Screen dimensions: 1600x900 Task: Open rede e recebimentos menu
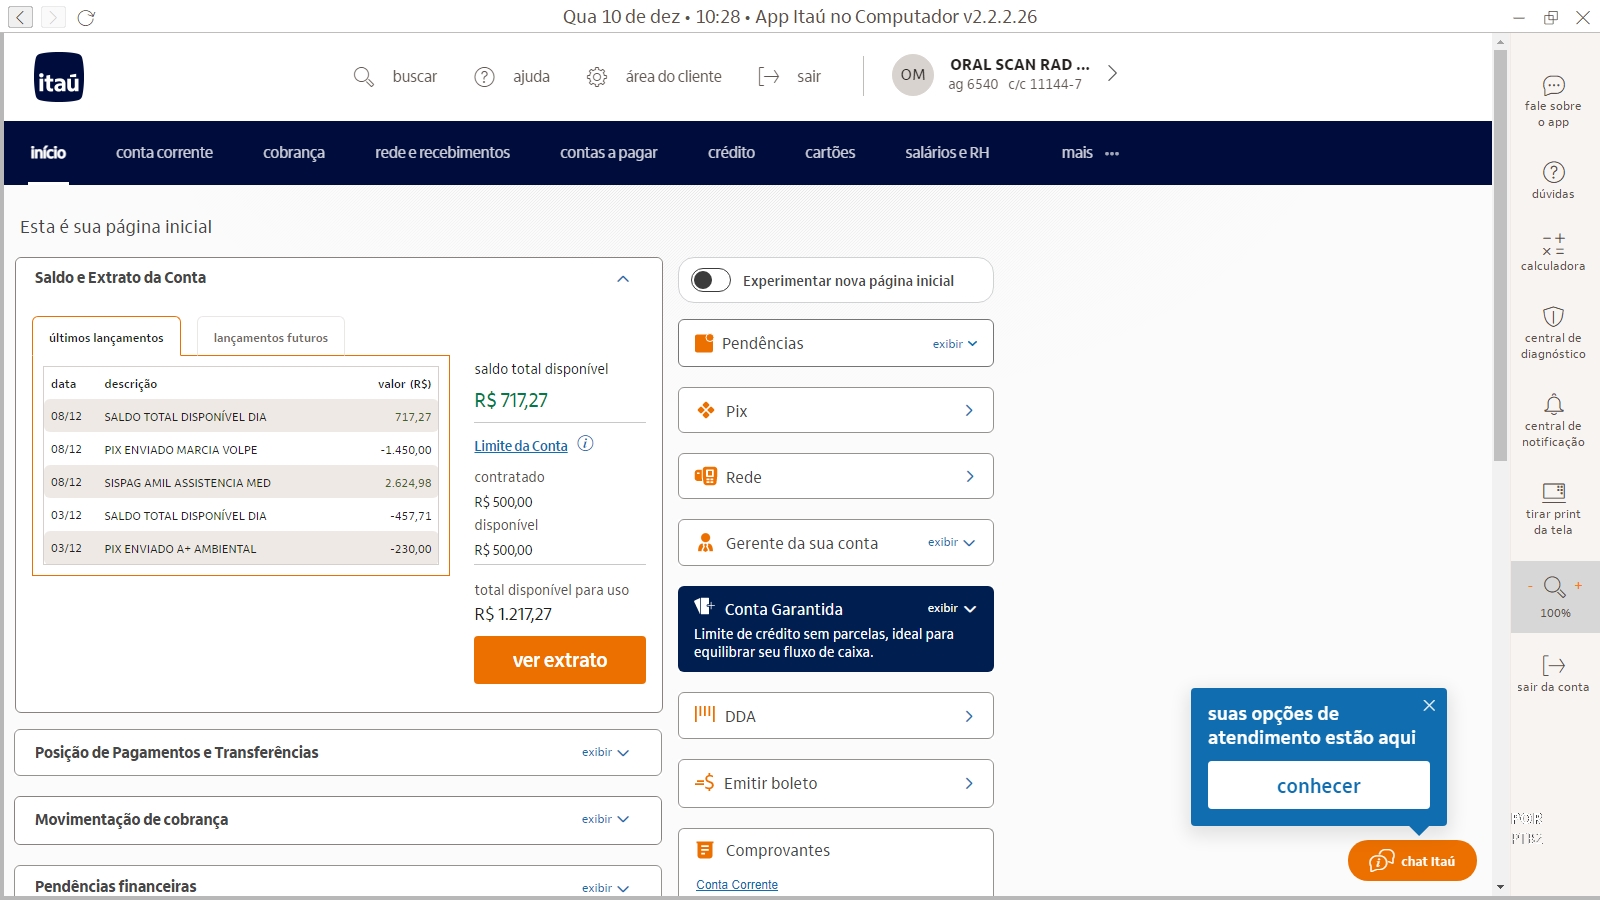[443, 153]
